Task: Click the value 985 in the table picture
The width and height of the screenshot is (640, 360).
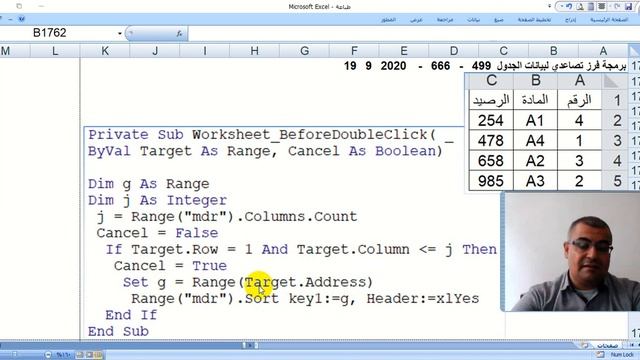Action: 491,181
